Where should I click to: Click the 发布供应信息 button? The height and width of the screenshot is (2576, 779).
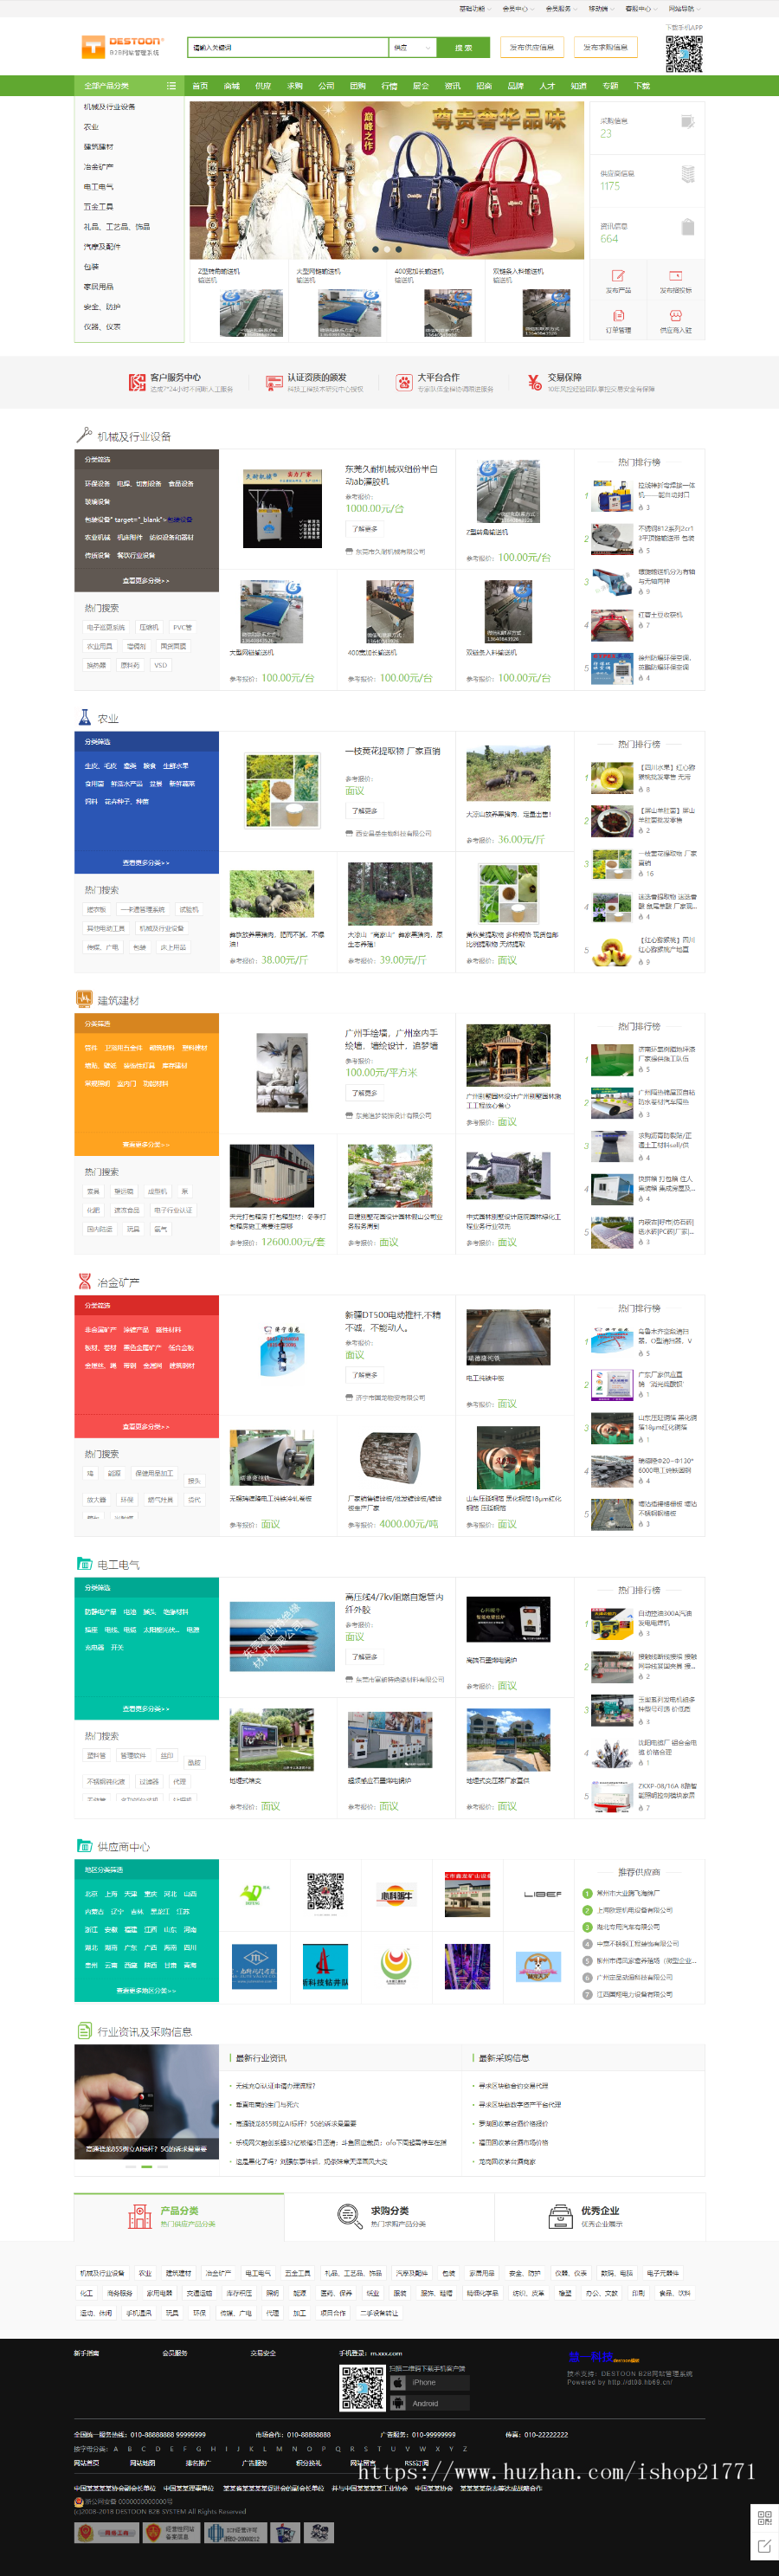[x=532, y=47]
